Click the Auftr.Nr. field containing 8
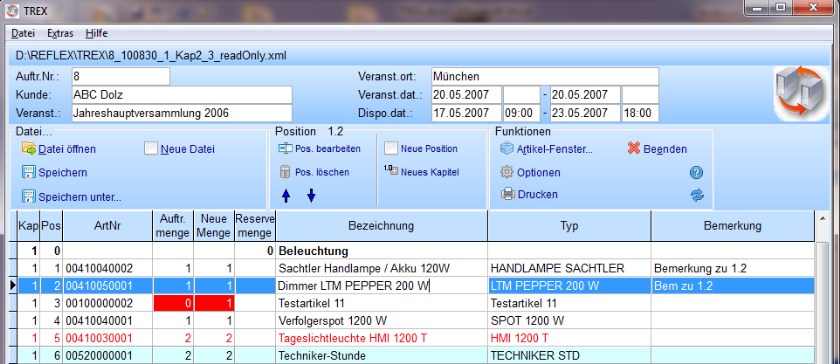Image resolution: width=840 pixels, height=364 pixels. coord(121,76)
